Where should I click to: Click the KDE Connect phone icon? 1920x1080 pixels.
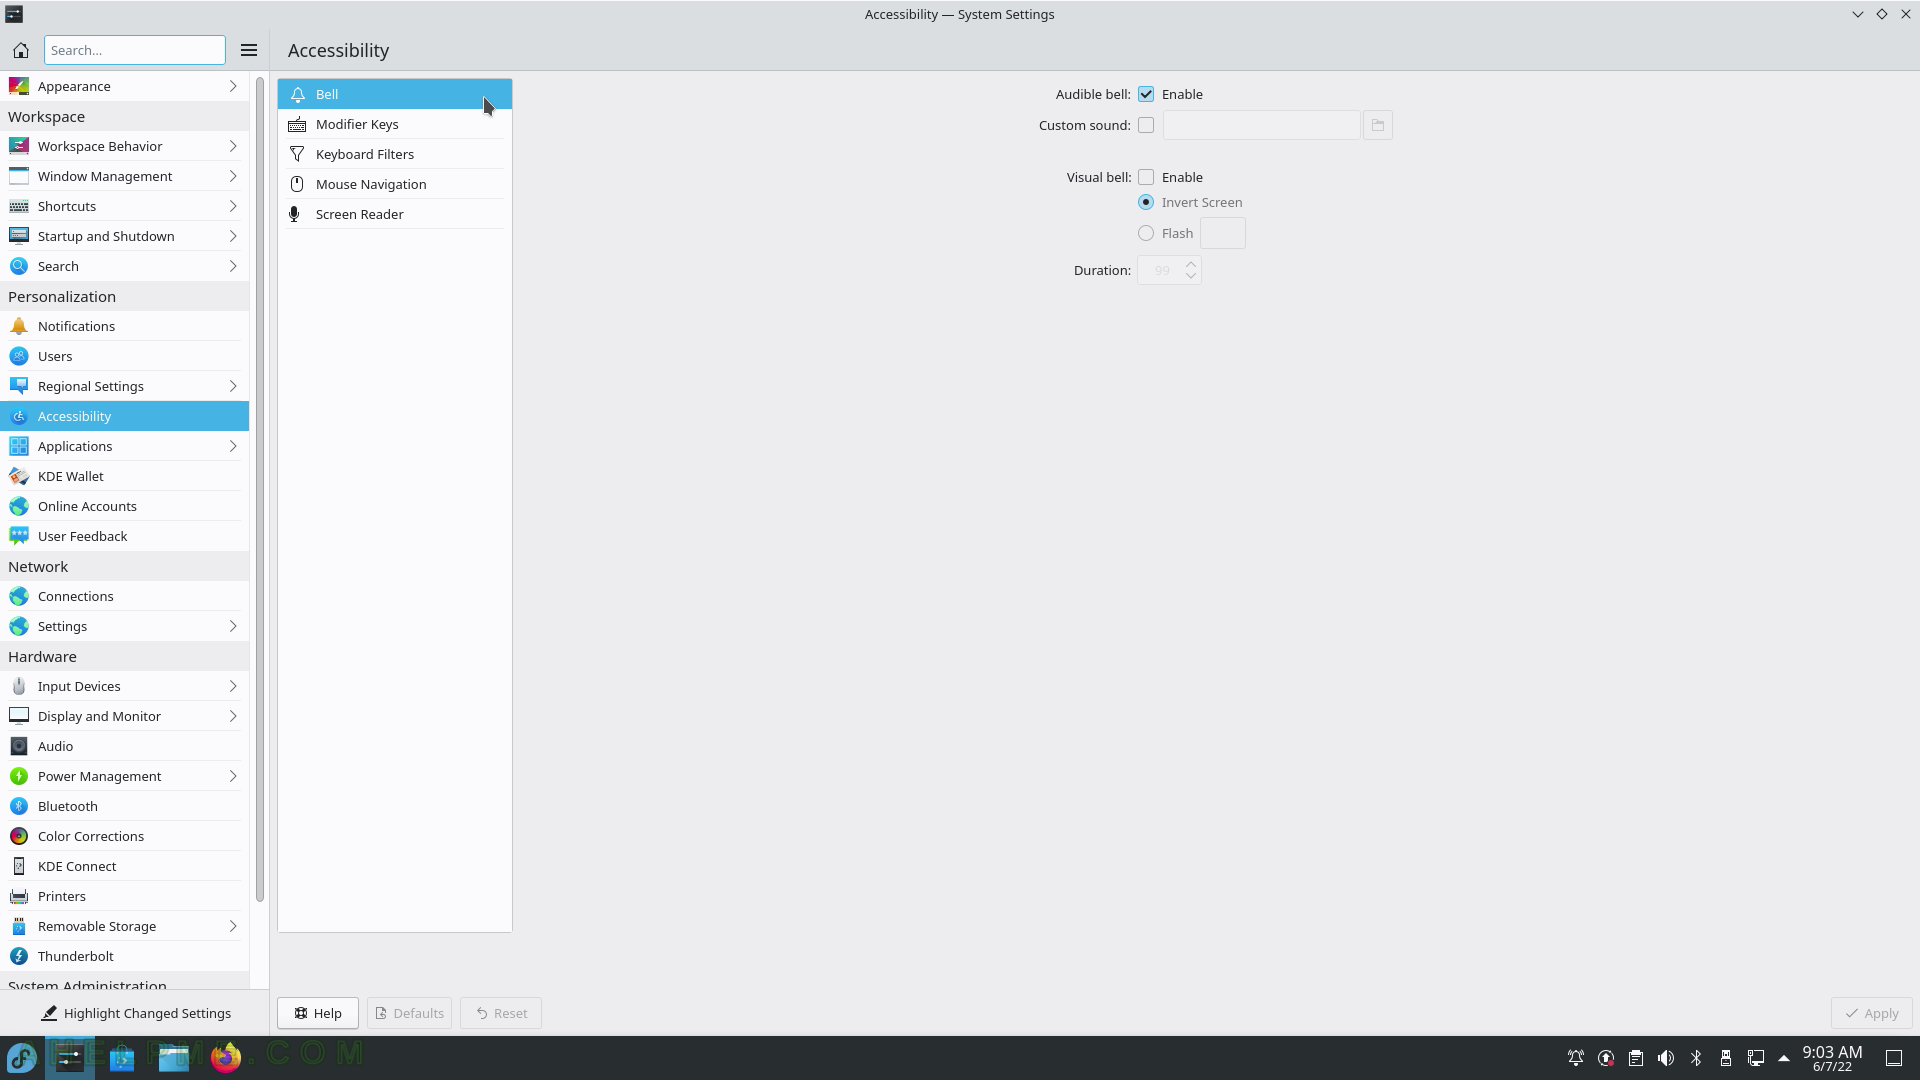[x=19, y=866]
